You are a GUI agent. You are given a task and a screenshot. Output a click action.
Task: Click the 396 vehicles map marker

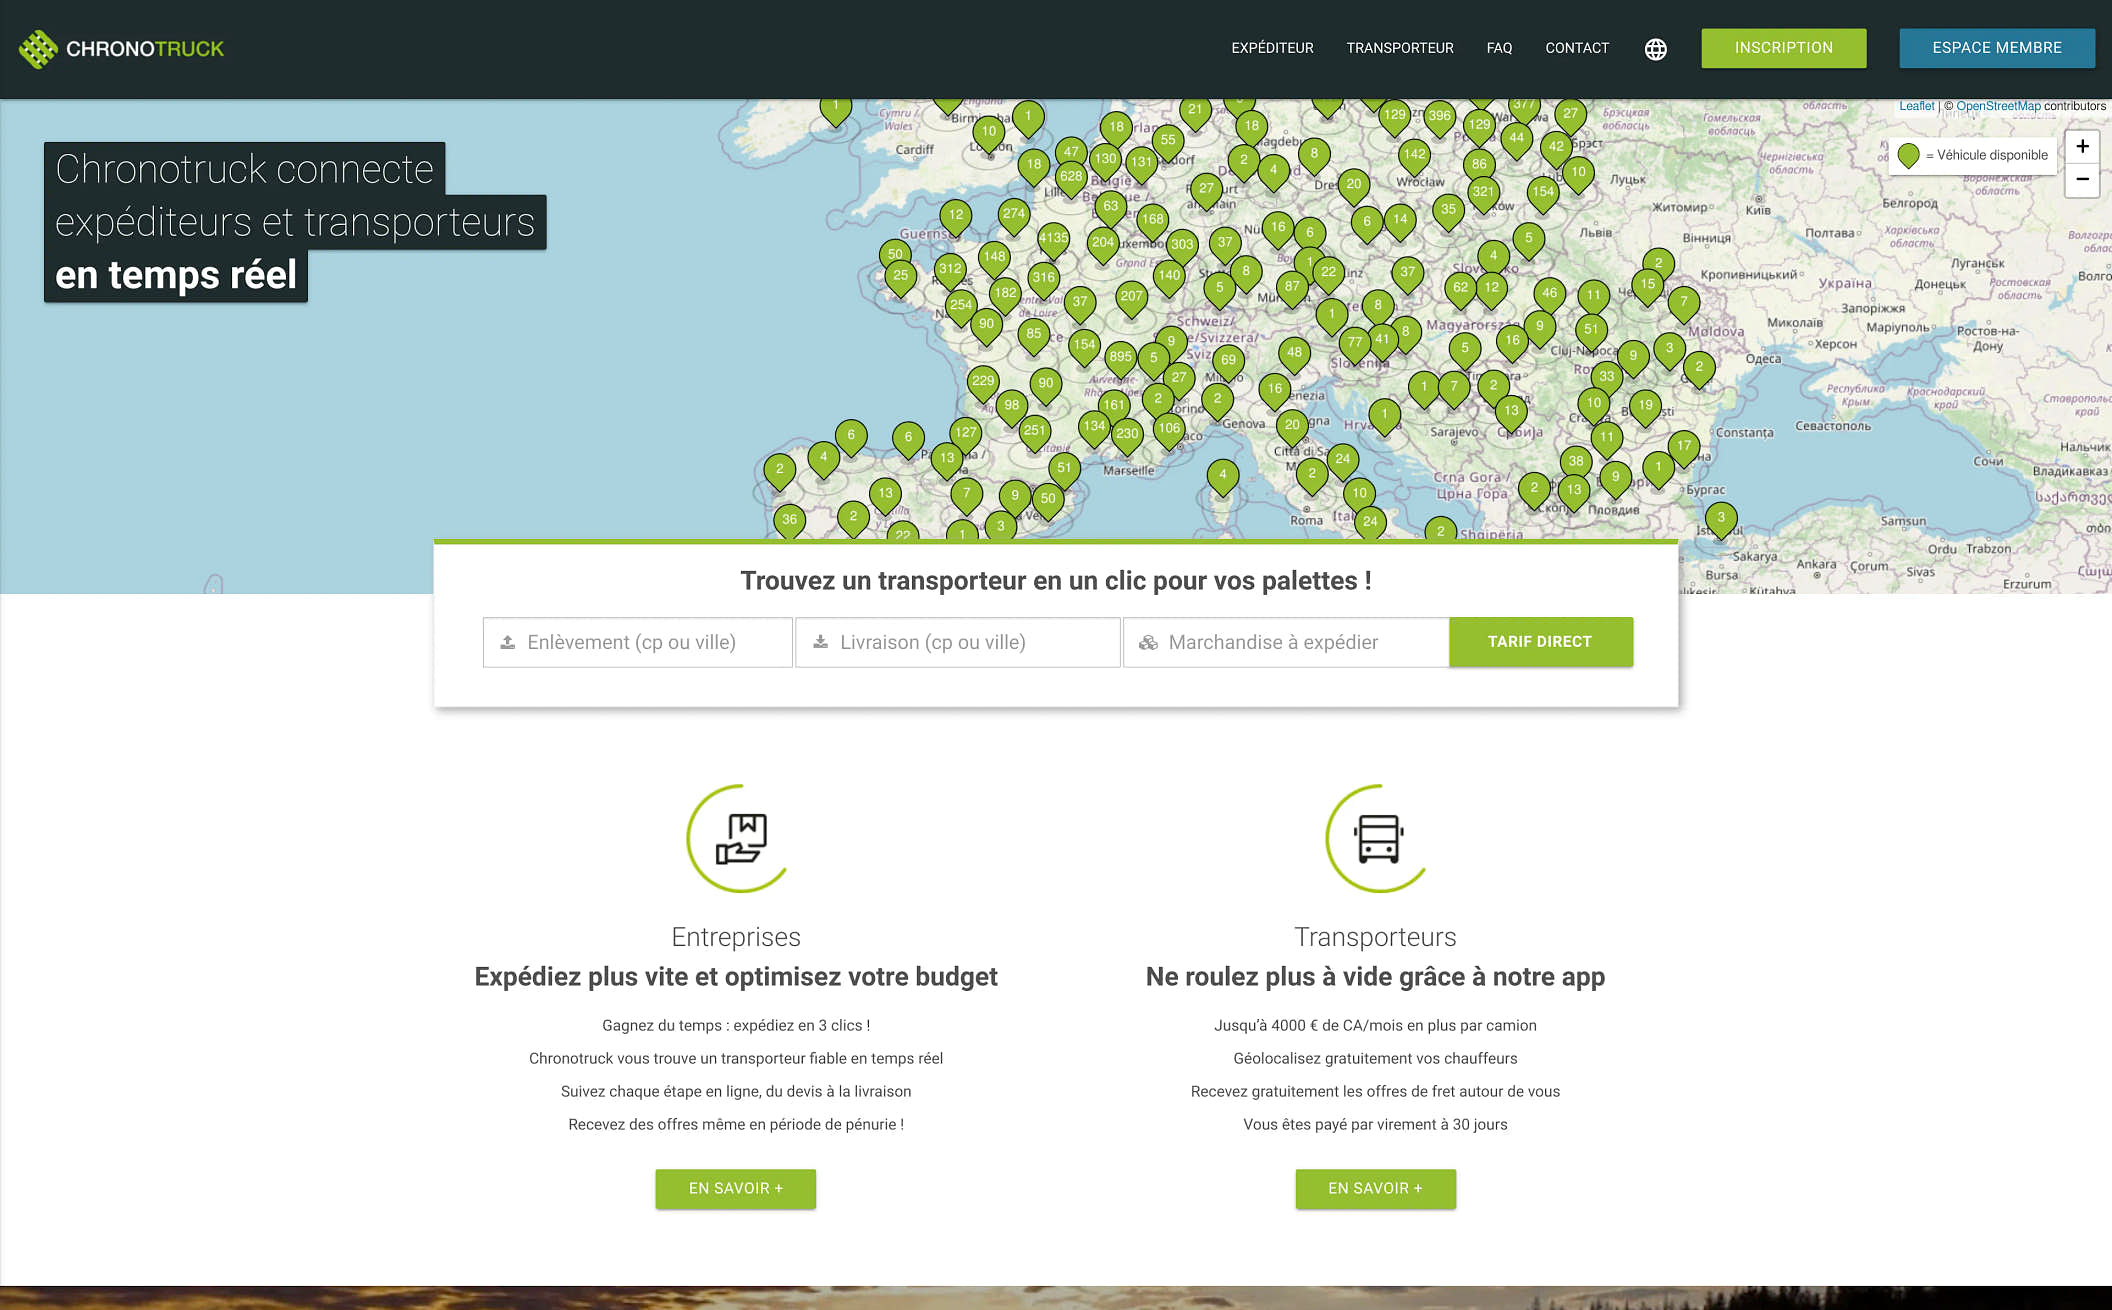(1439, 116)
